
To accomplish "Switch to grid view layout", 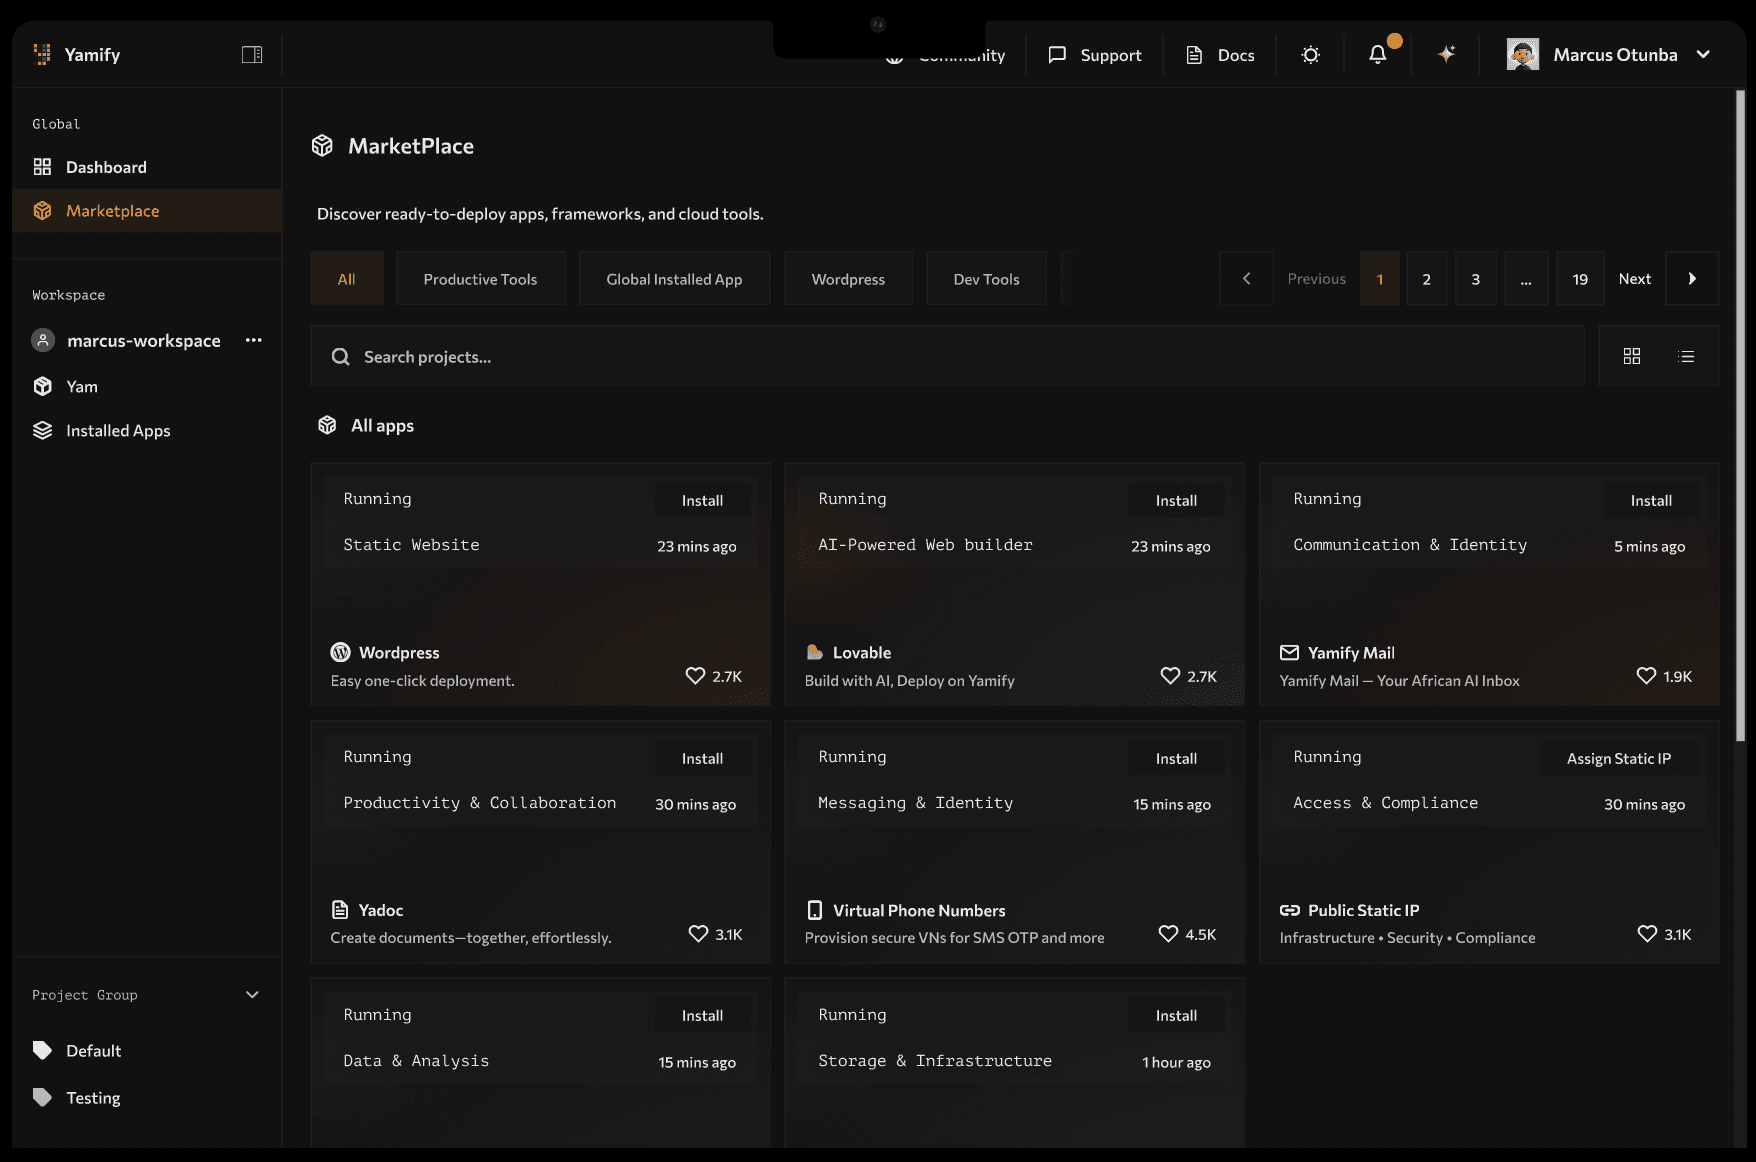I will pyautogui.click(x=1632, y=357).
